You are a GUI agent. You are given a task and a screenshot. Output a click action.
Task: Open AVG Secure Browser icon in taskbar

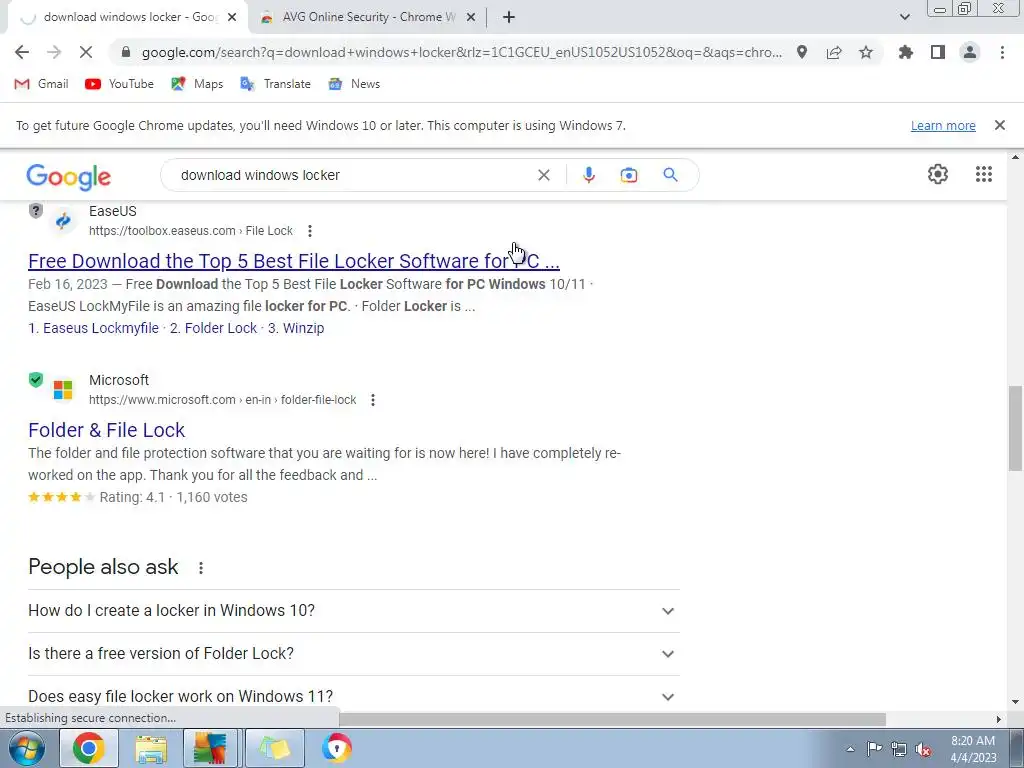click(336, 748)
